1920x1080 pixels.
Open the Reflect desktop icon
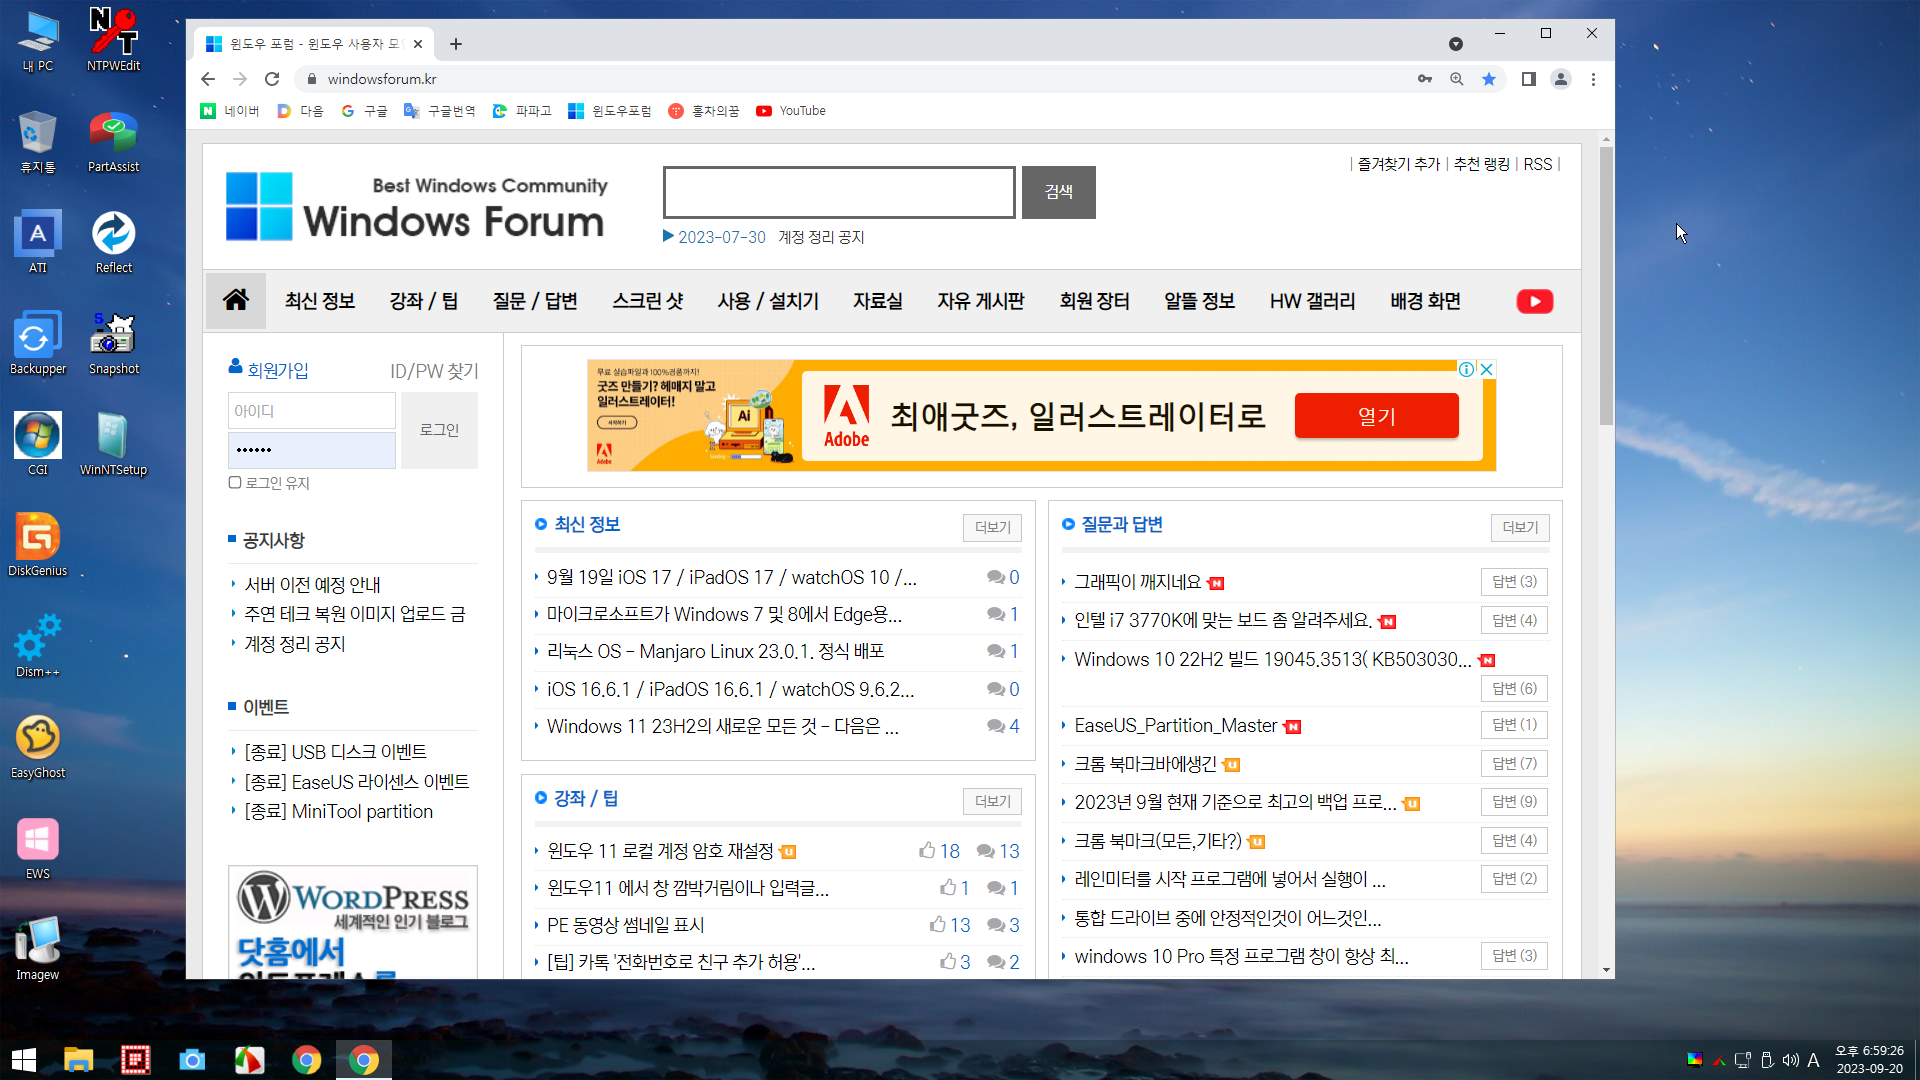[113, 242]
